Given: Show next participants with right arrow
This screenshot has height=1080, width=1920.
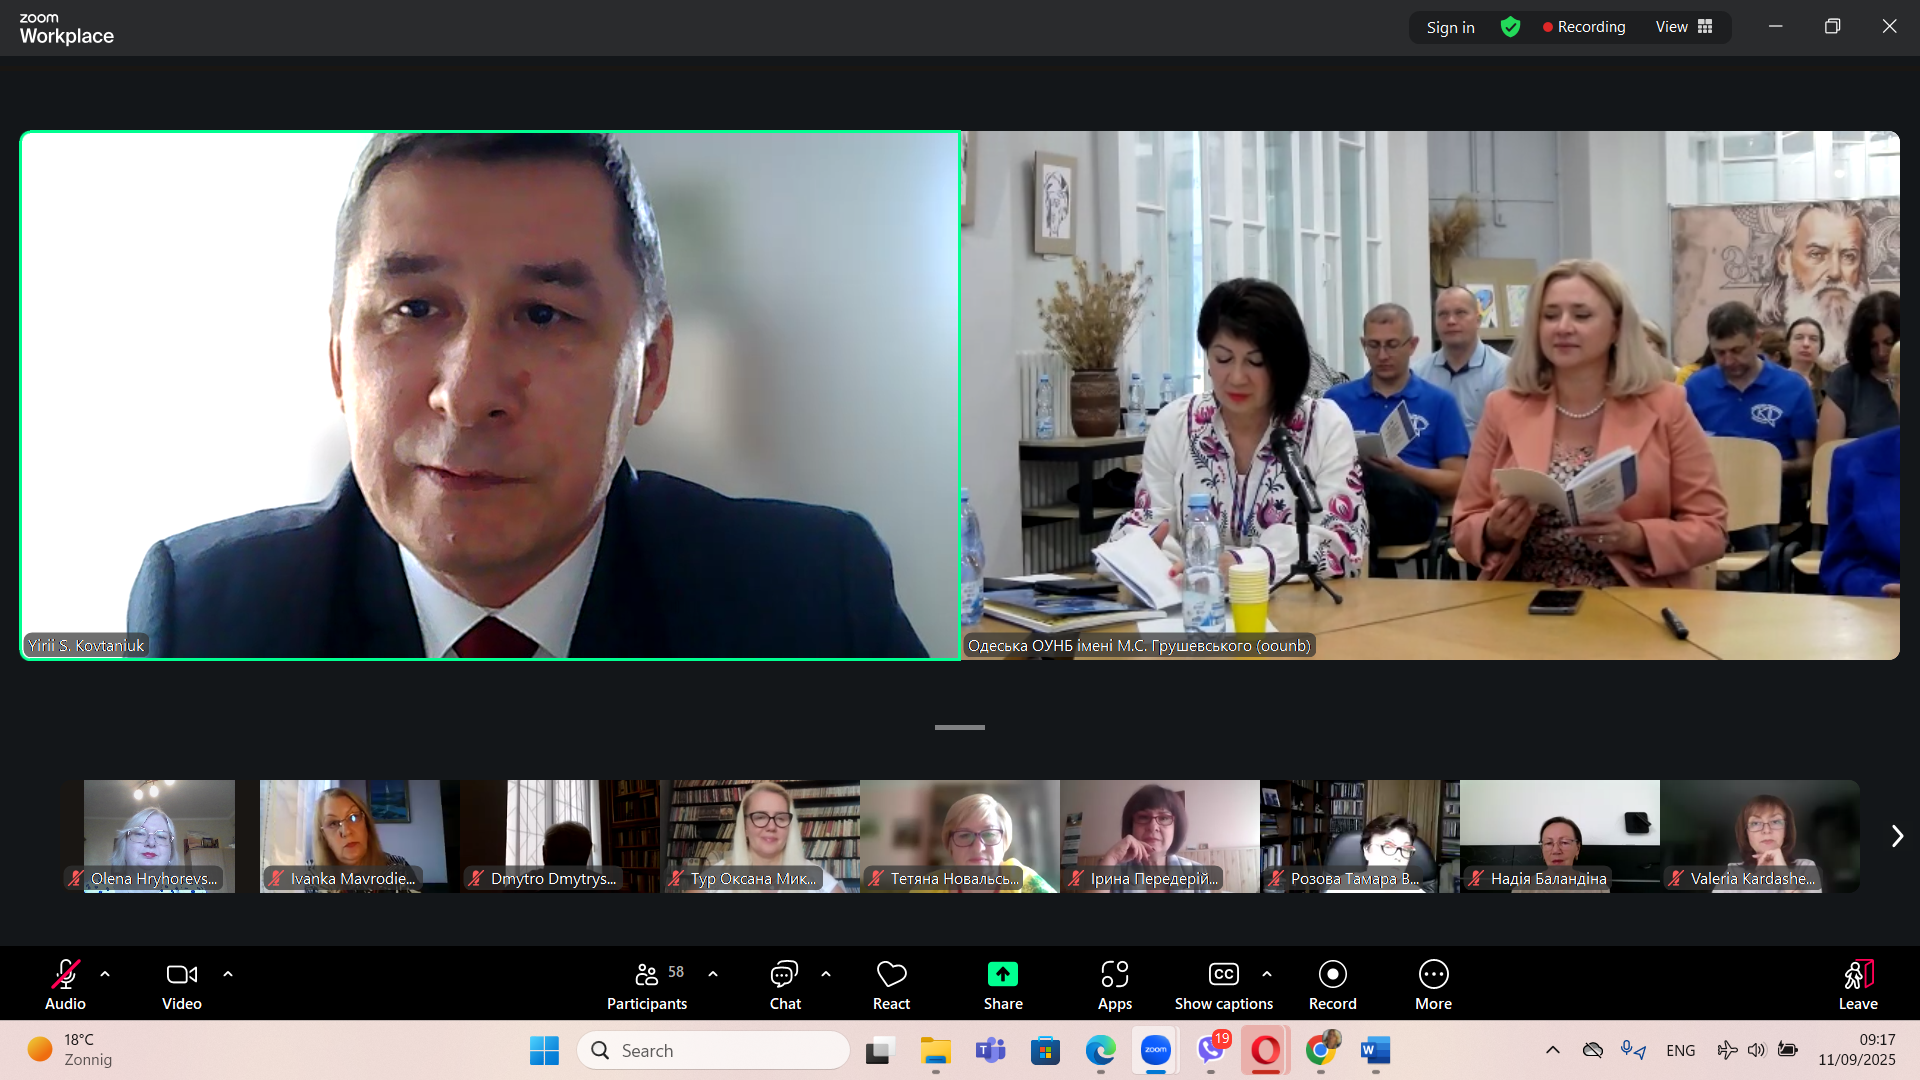Looking at the screenshot, I should 1897,836.
